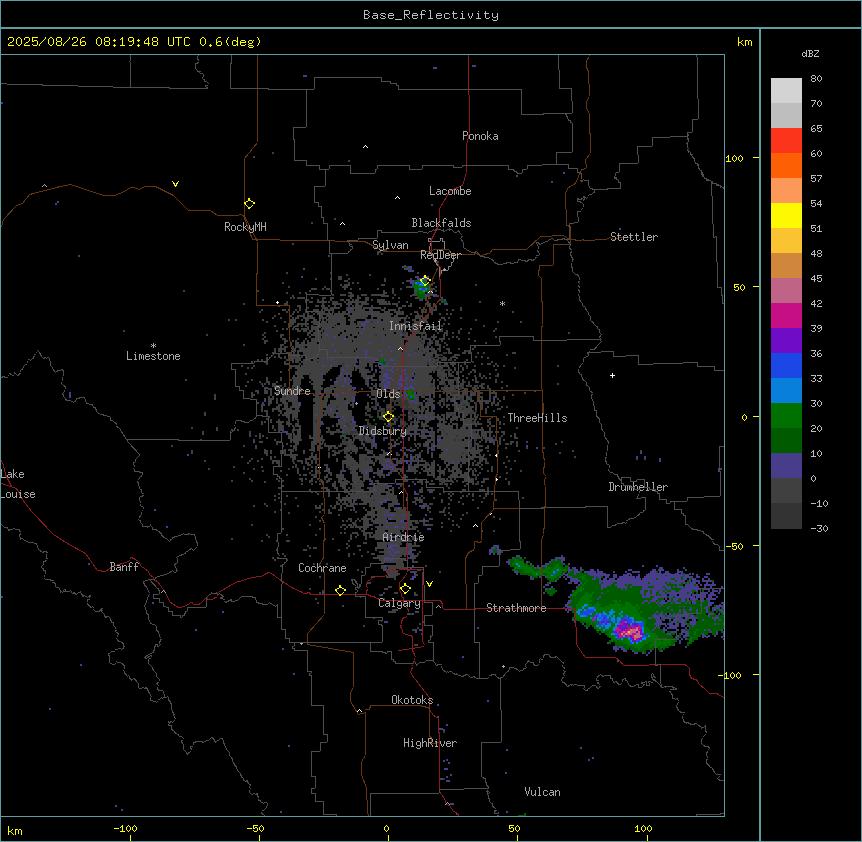Screen dimensions: 862x842
Task: Click the Okotoks label
Action: pos(412,700)
